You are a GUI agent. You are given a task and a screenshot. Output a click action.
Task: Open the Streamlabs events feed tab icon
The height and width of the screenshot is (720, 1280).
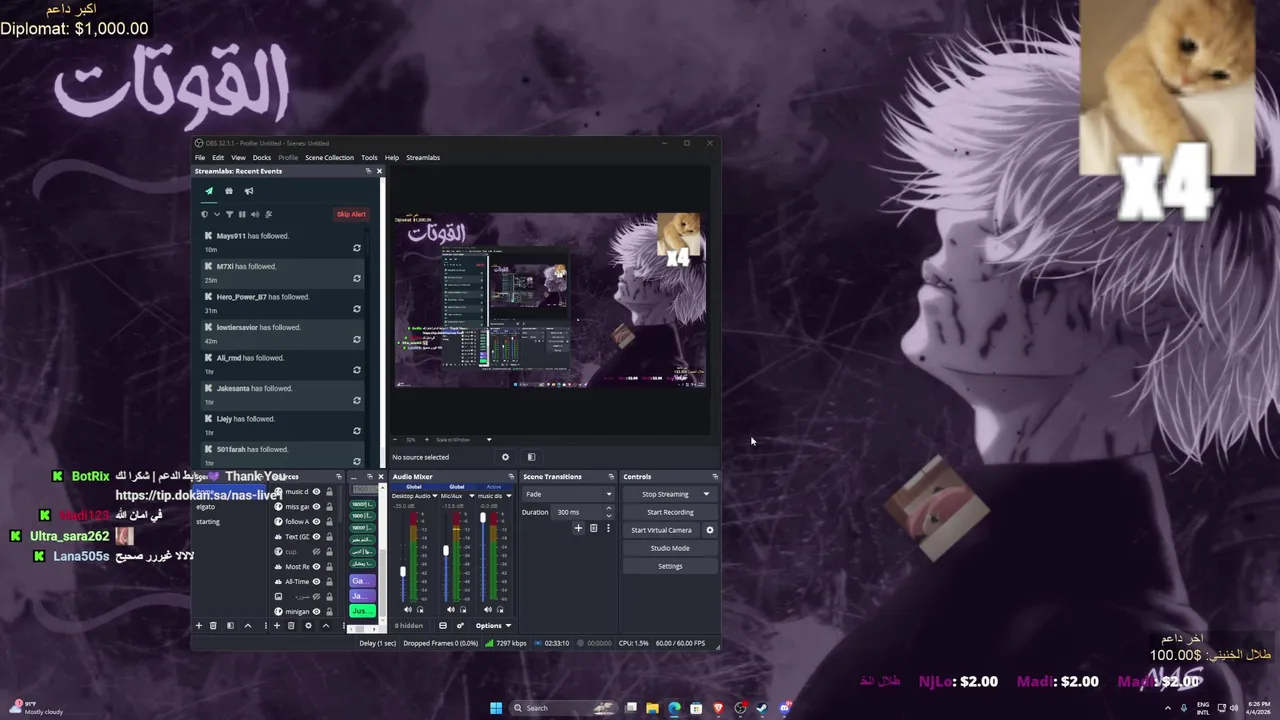(209, 191)
